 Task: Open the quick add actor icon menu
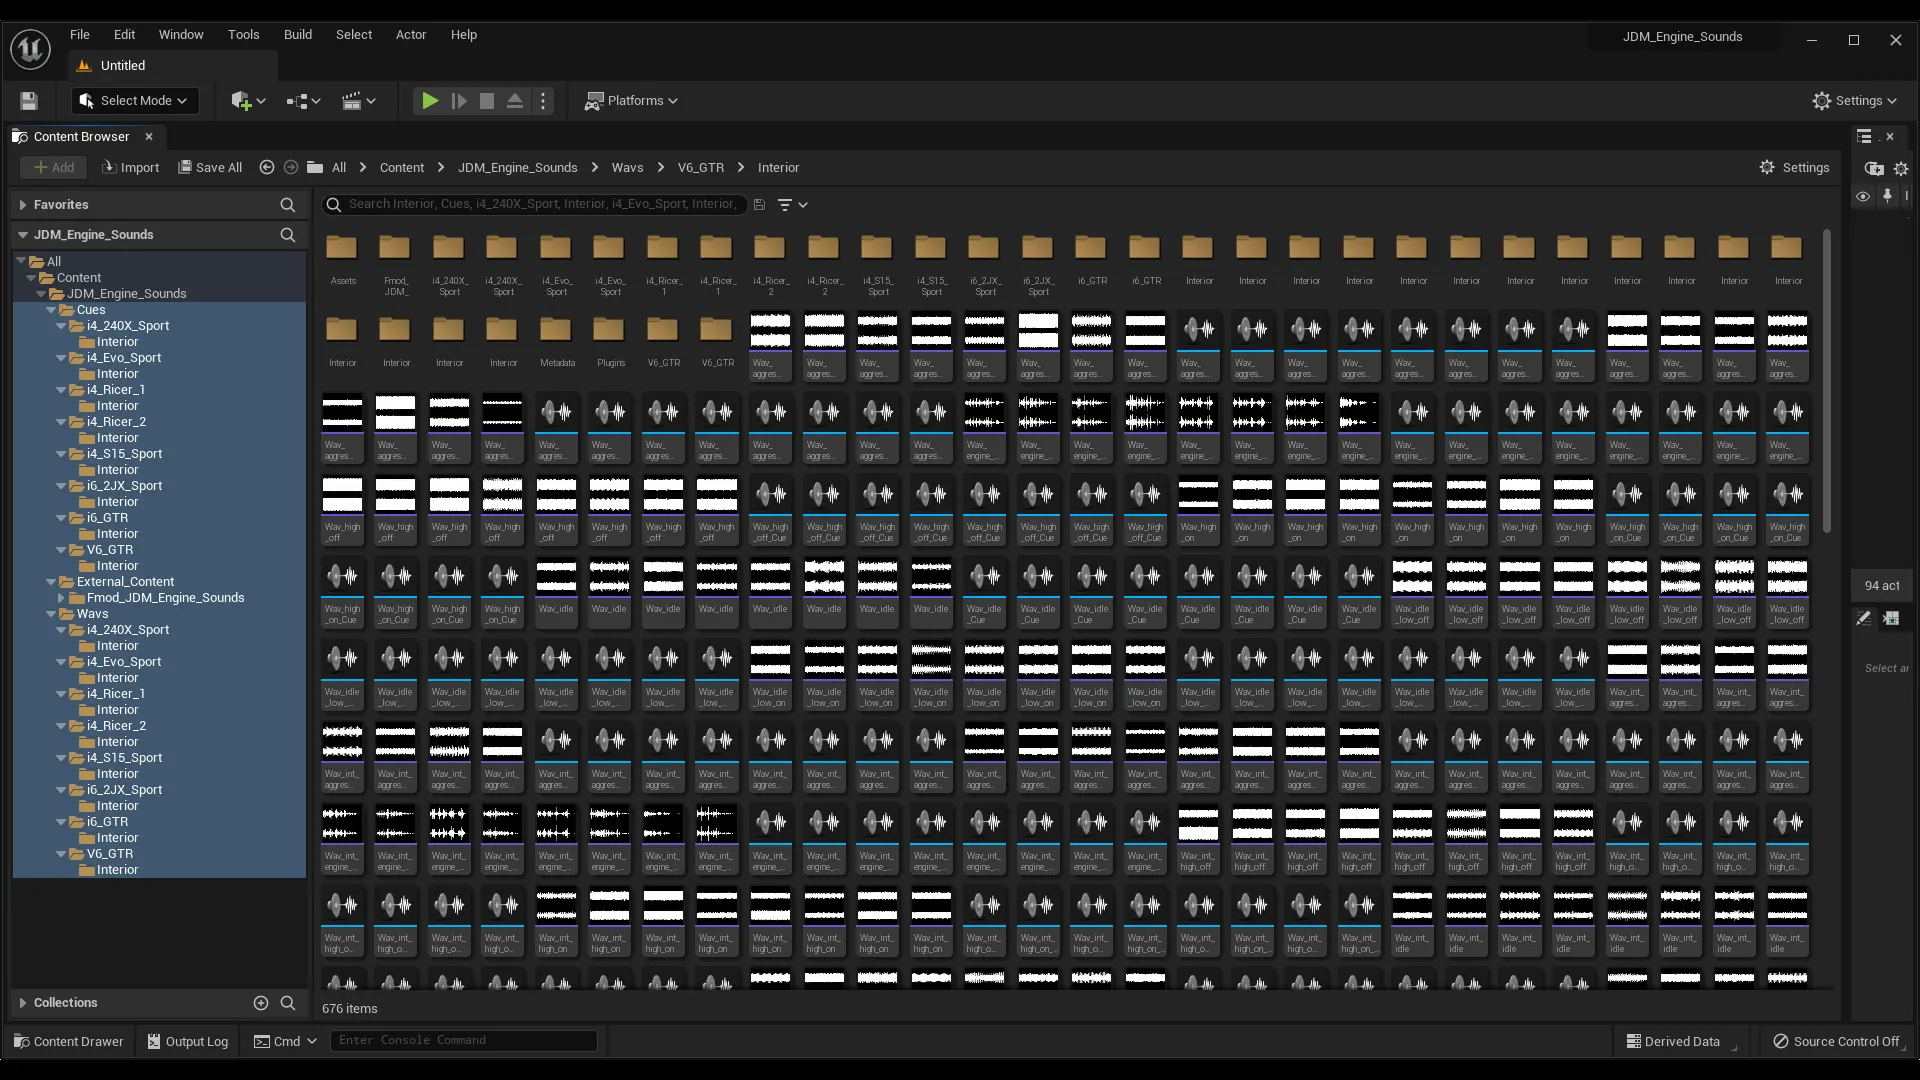coord(247,101)
